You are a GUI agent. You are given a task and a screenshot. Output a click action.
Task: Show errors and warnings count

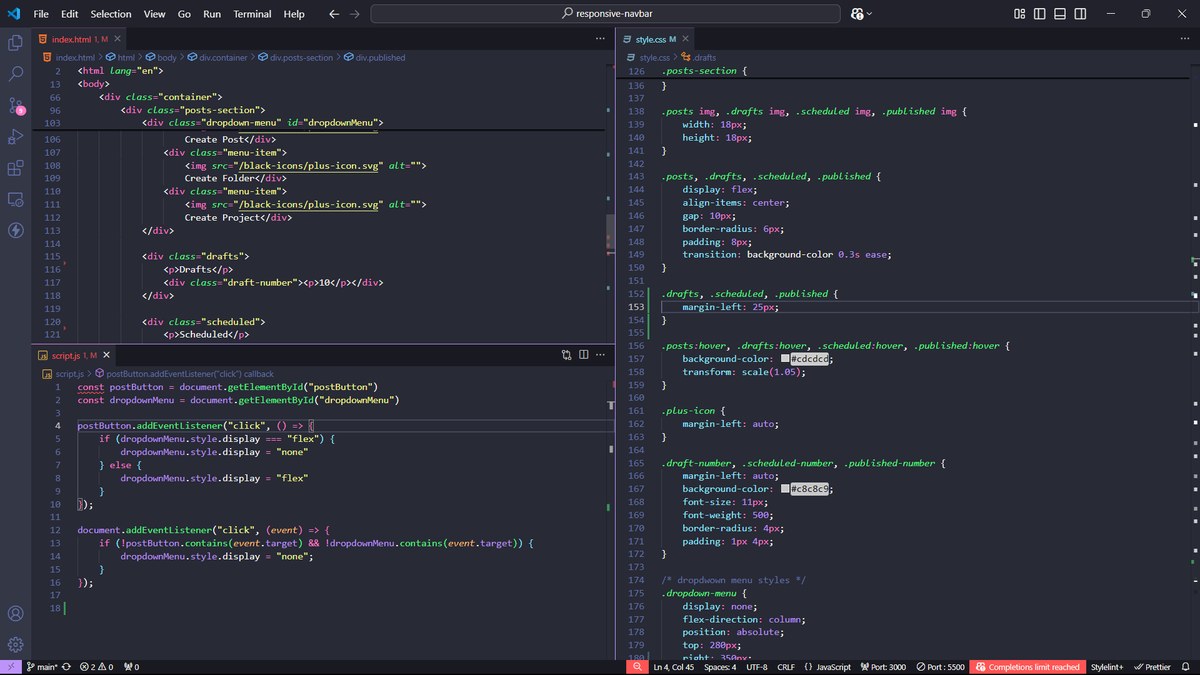tap(96, 667)
